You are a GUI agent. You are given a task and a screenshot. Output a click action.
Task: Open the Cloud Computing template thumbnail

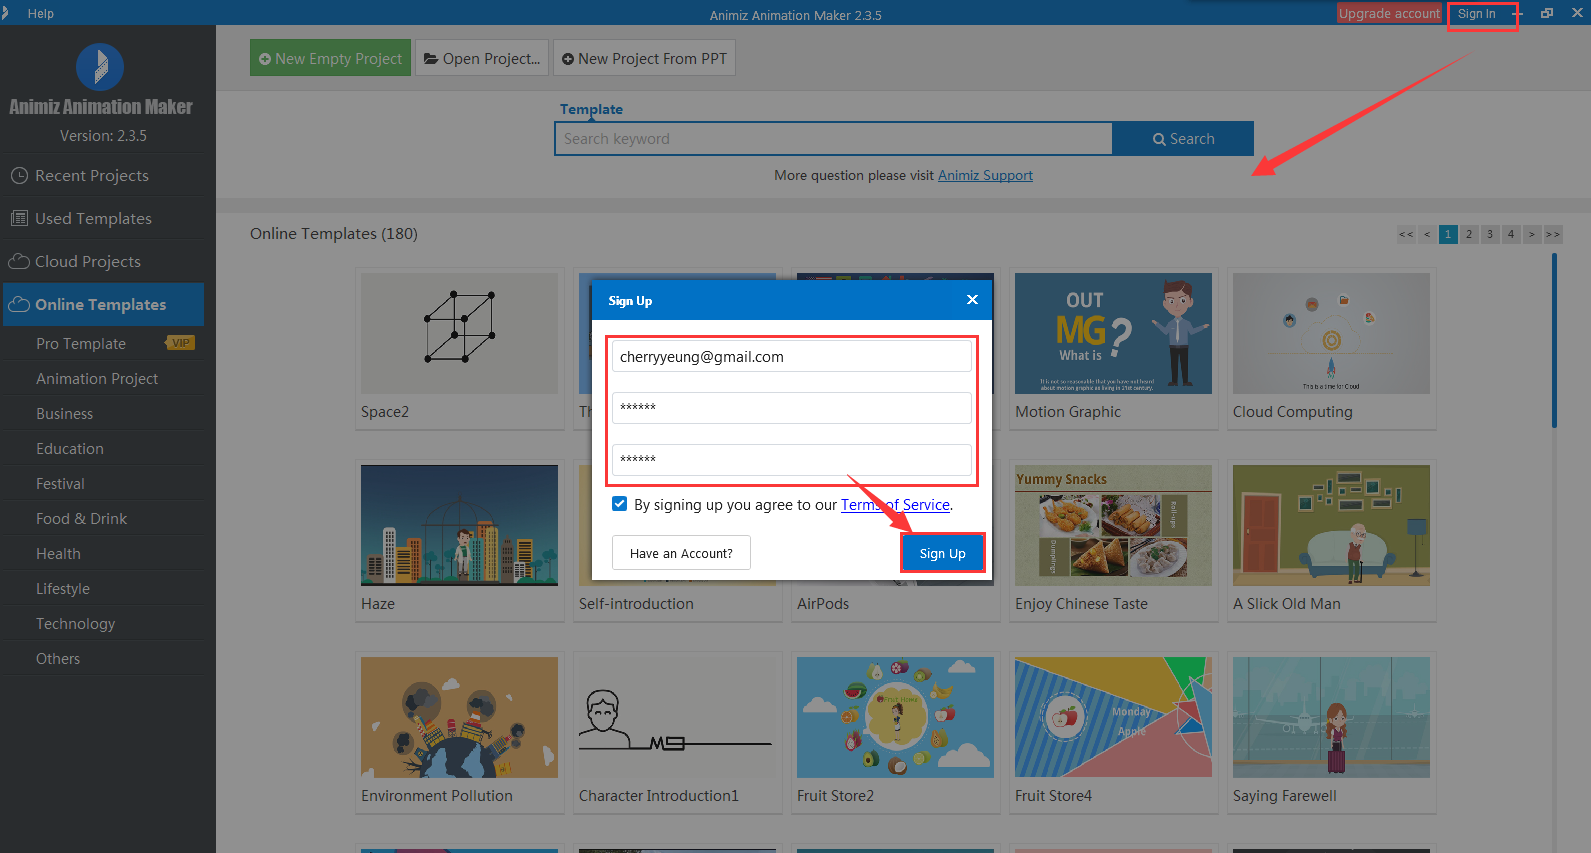coord(1331,333)
